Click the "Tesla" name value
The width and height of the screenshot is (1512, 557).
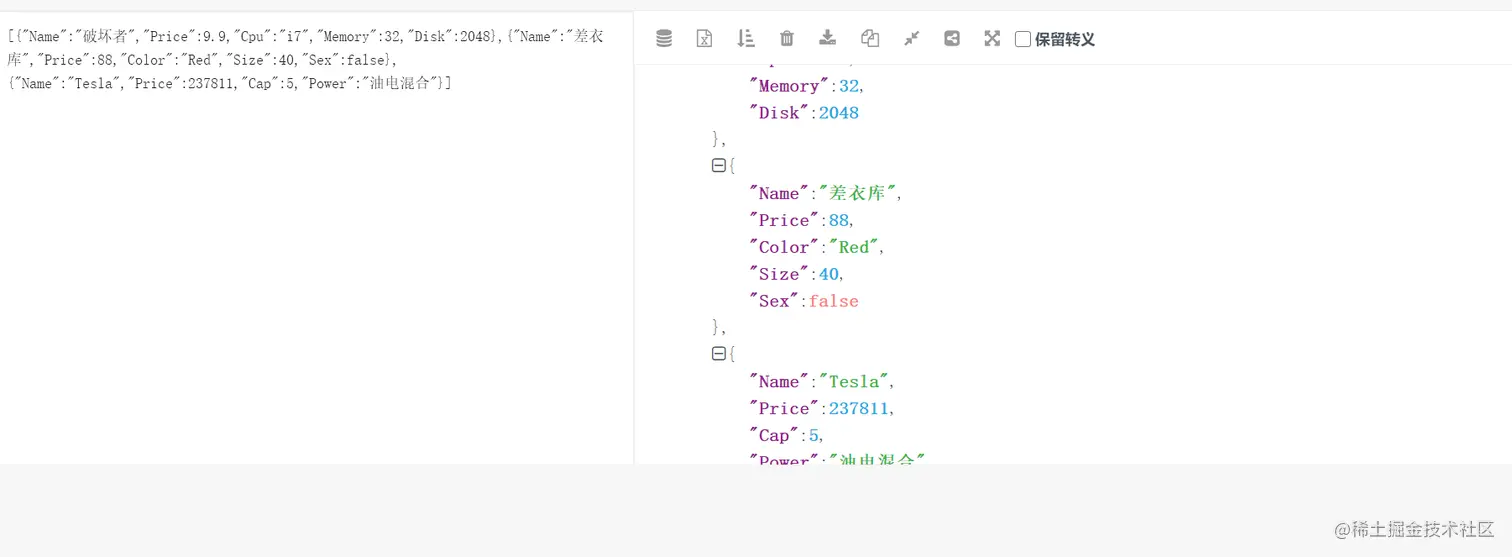pyautogui.click(x=854, y=382)
